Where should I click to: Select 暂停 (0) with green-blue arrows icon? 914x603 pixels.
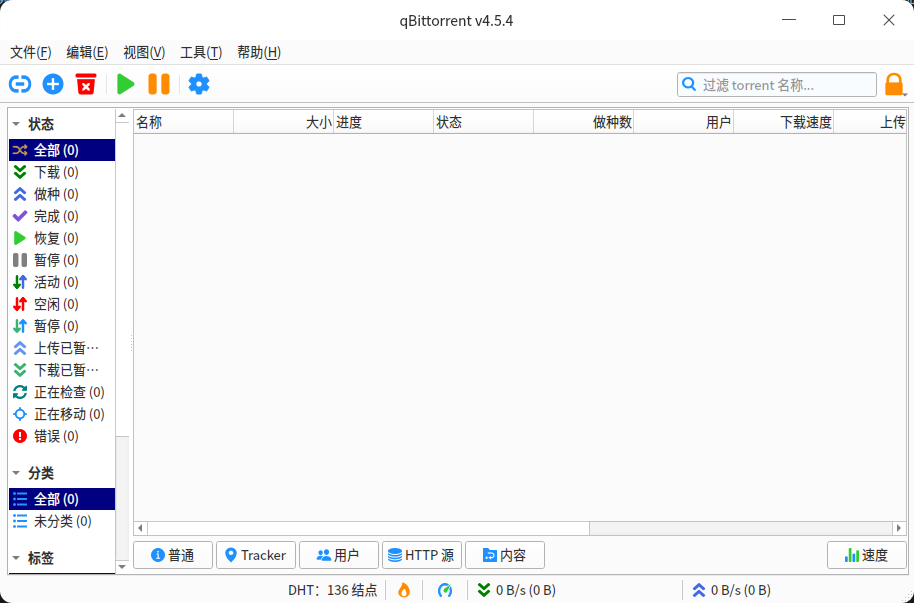[62, 326]
